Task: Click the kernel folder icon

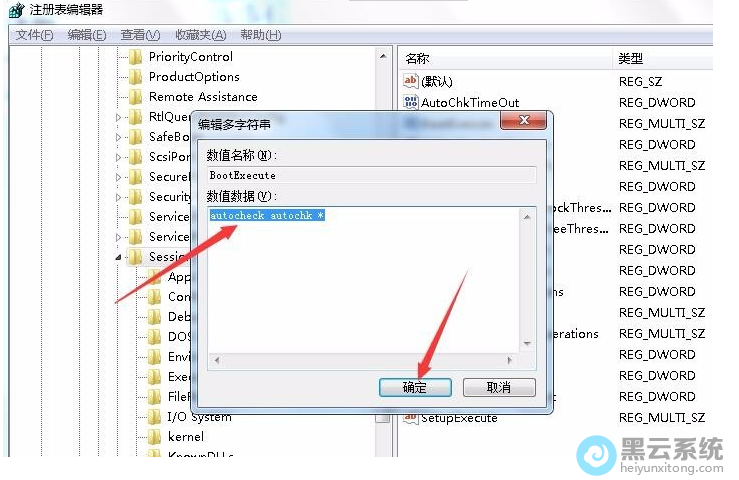Action: pos(155,437)
